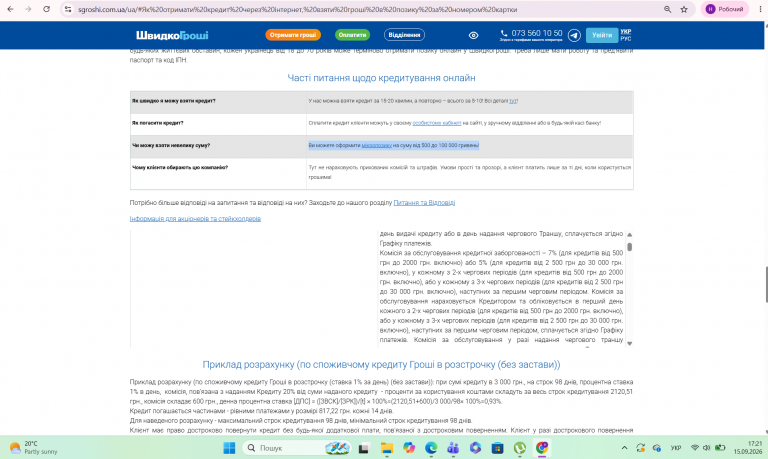Open the Питання та Відповіді link
768x459 pixels.
click(x=424, y=202)
